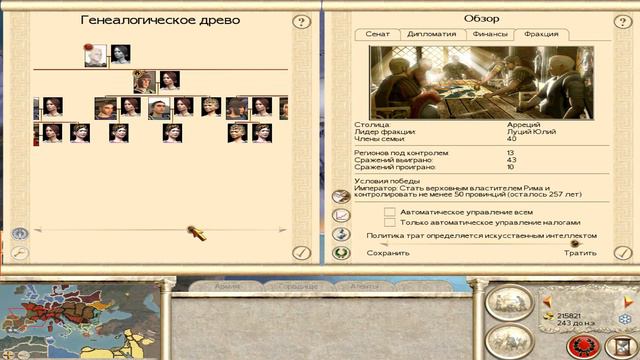Click the quill scroll icon in Обзор sidebar
The height and width of the screenshot is (360, 640).
(341, 197)
